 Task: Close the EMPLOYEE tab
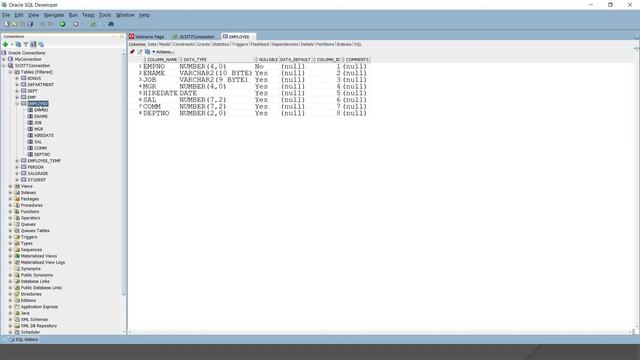(253, 37)
